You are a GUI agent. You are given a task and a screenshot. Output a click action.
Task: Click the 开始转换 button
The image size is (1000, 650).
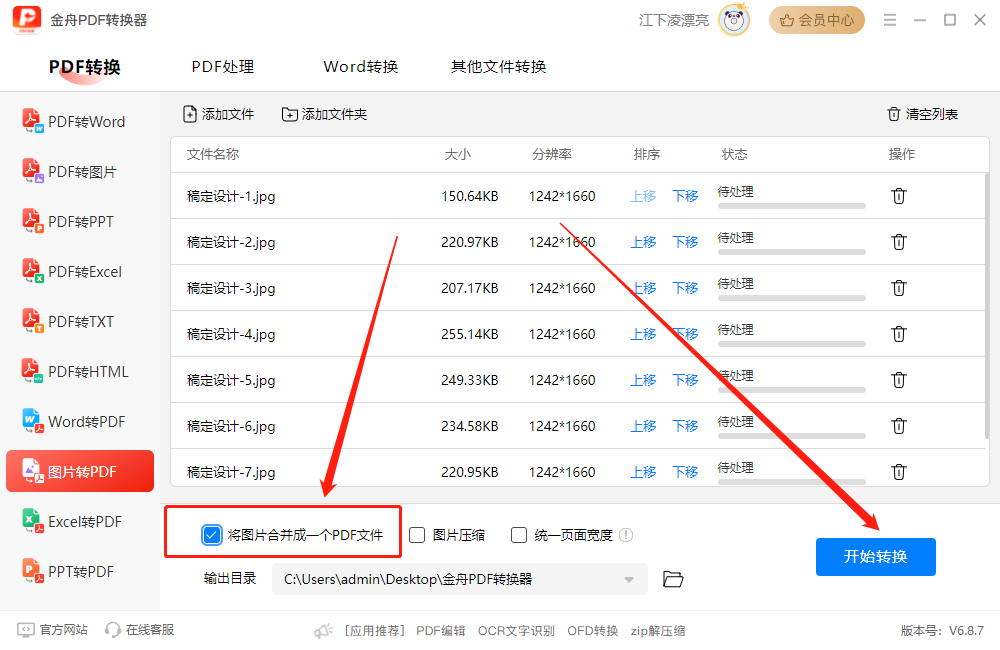[x=875, y=557]
